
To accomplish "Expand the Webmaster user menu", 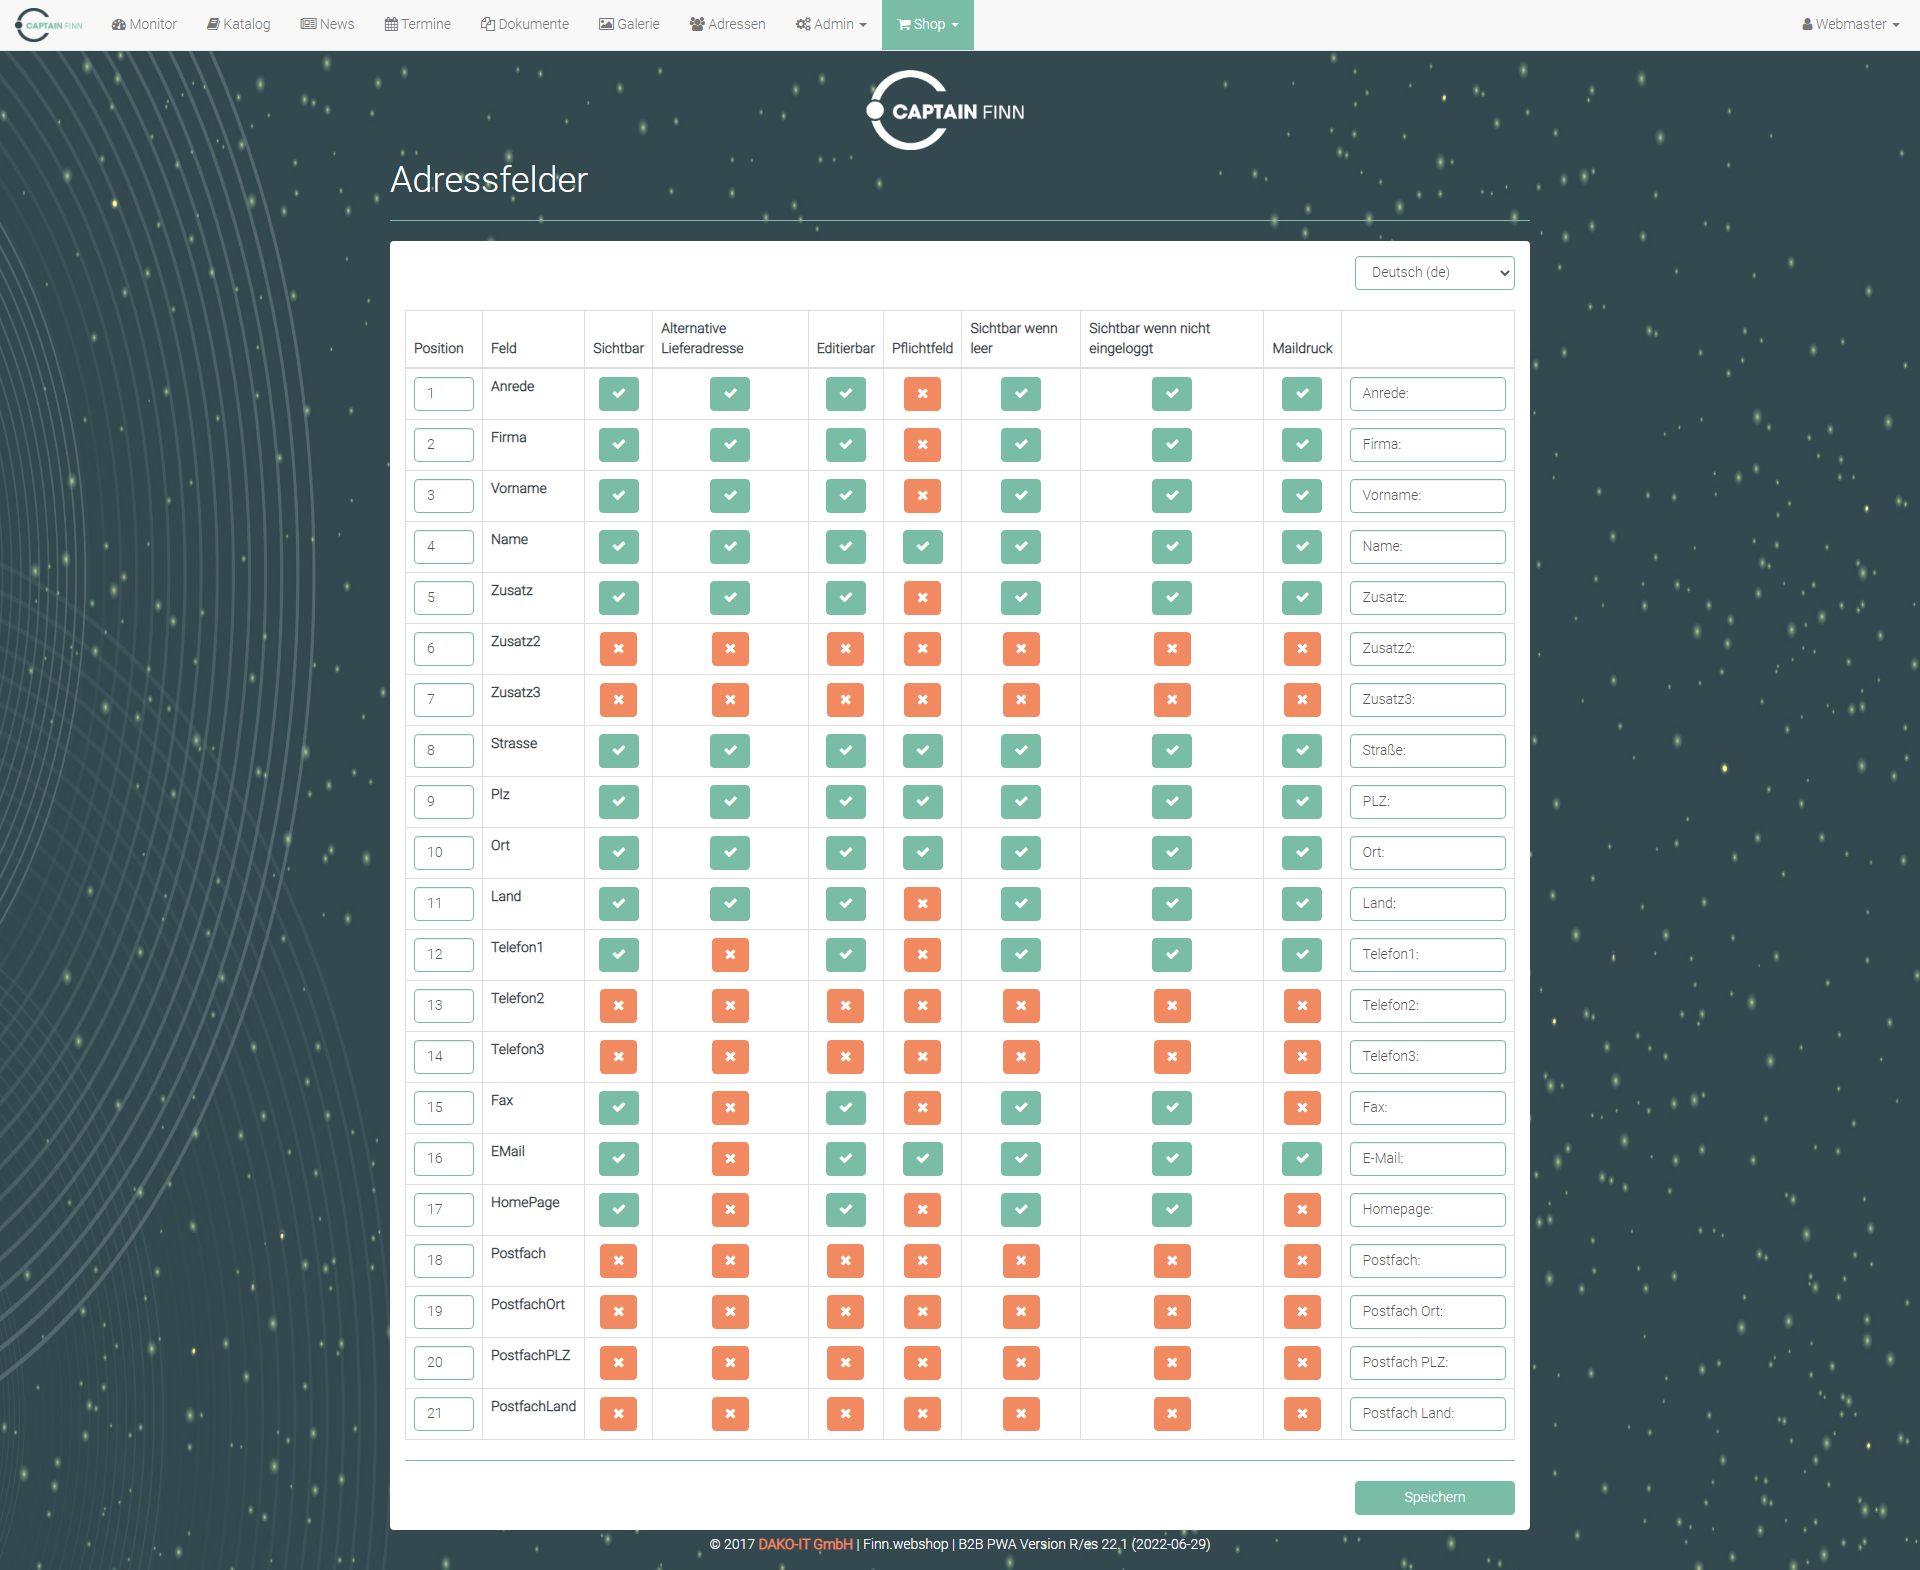I will click(1849, 24).
